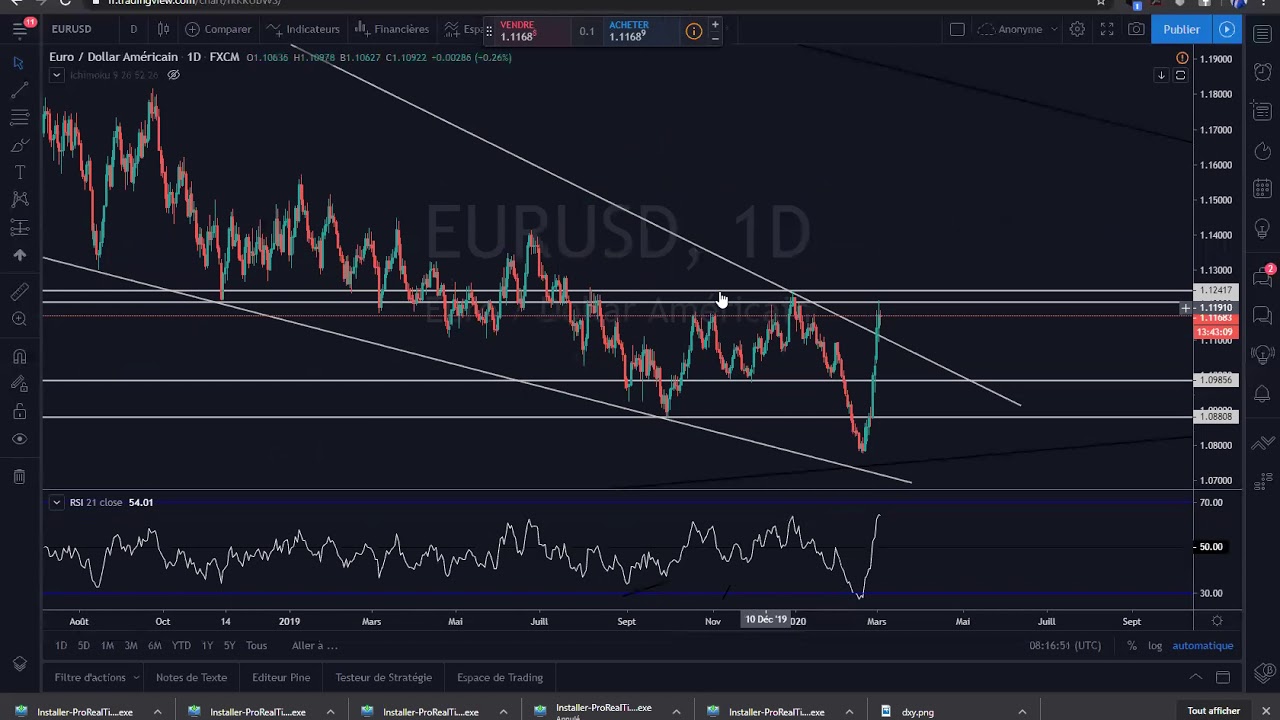Activate the zoom in tool

click(x=19, y=319)
